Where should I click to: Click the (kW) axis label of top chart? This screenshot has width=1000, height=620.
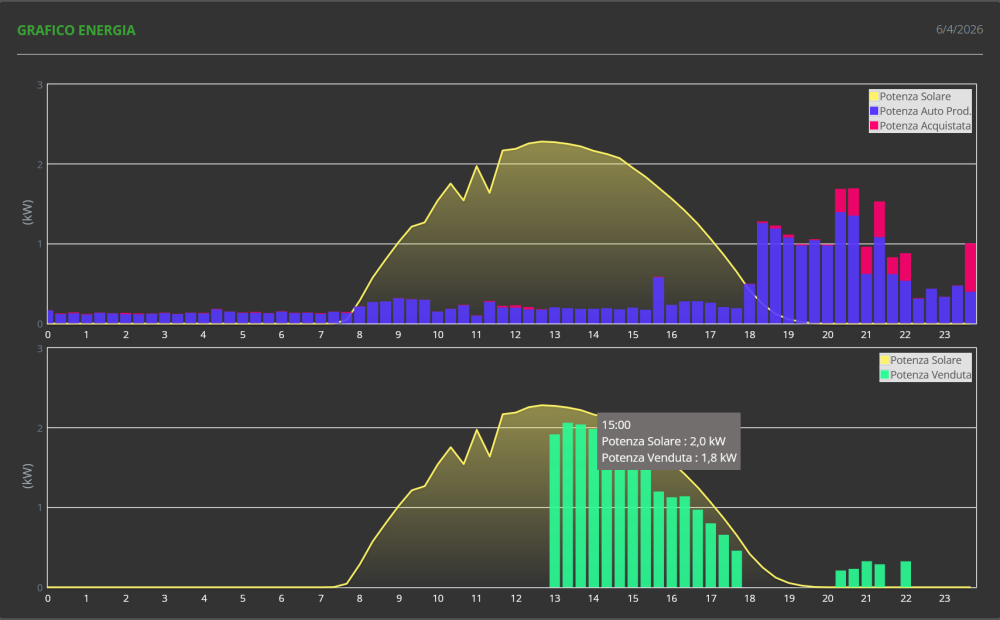coord(27,212)
